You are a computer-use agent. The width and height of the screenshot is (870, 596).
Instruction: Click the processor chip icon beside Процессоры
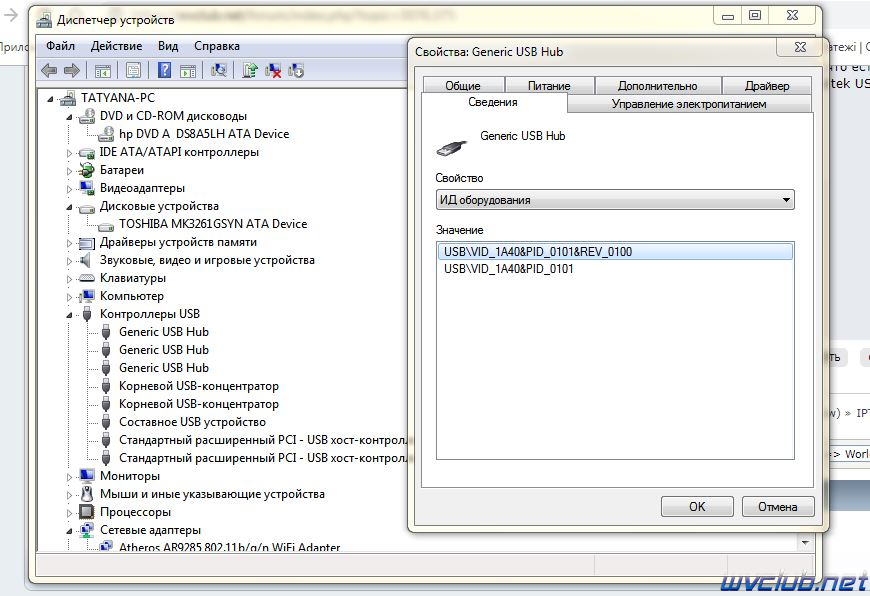pyautogui.click(x=87, y=512)
